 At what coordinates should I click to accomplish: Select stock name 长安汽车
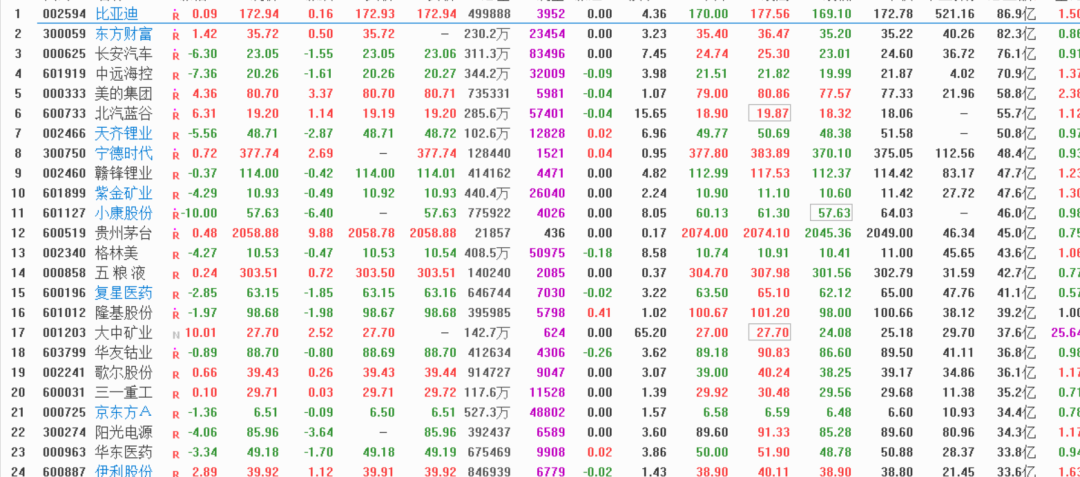point(124,54)
